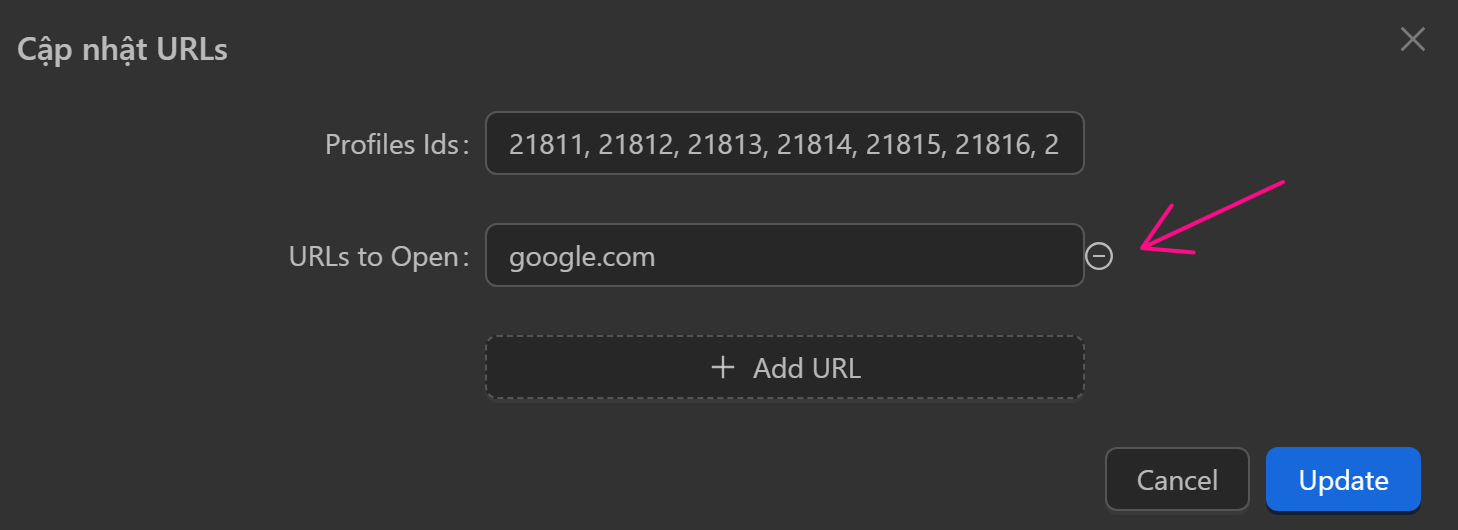The width and height of the screenshot is (1458, 530).
Task: Focus the Profiles Ids input field
Action: (784, 143)
